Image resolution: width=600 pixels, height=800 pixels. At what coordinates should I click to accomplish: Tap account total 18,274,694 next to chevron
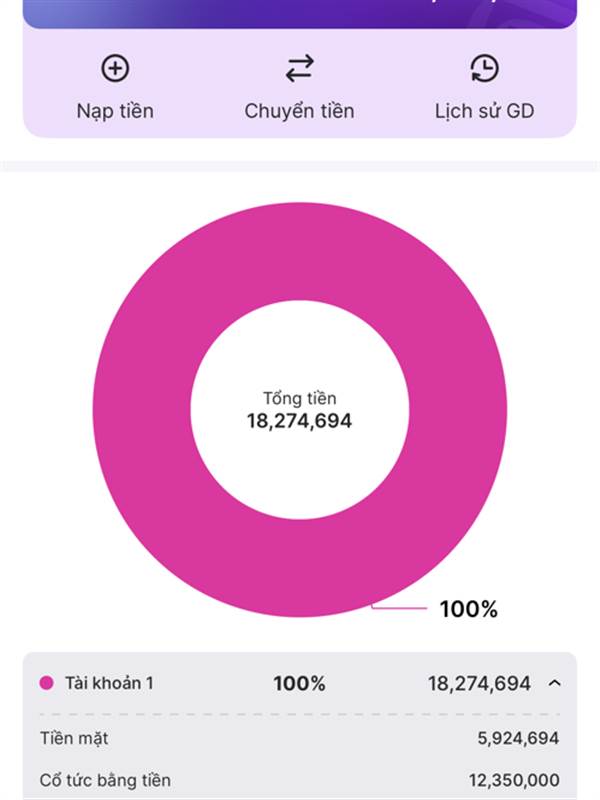tap(479, 684)
